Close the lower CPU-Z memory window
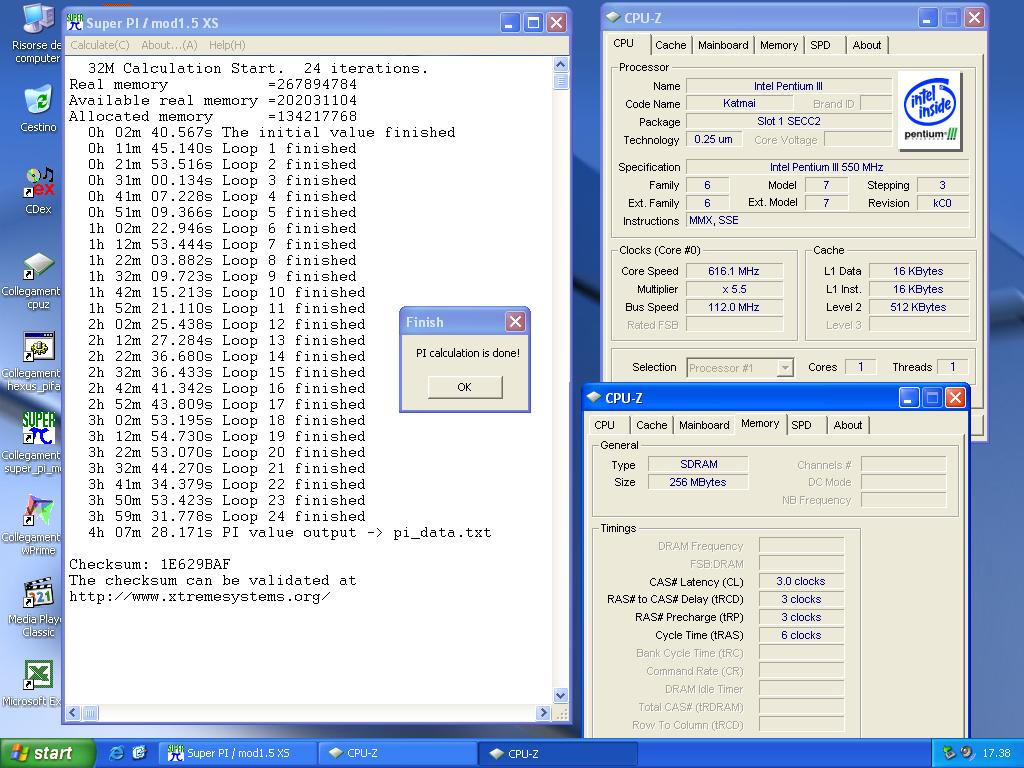The width and height of the screenshot is (1024, 768). (x=955, y=397)
